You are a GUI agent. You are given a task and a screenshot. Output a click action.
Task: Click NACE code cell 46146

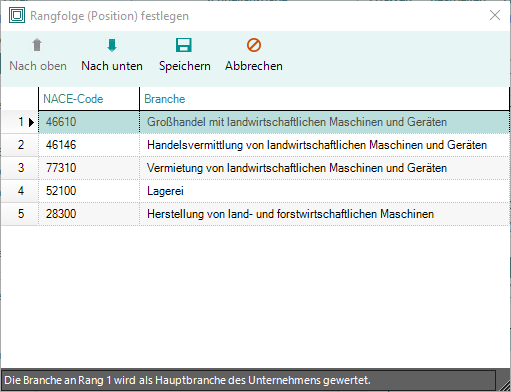tap(89, 145)
